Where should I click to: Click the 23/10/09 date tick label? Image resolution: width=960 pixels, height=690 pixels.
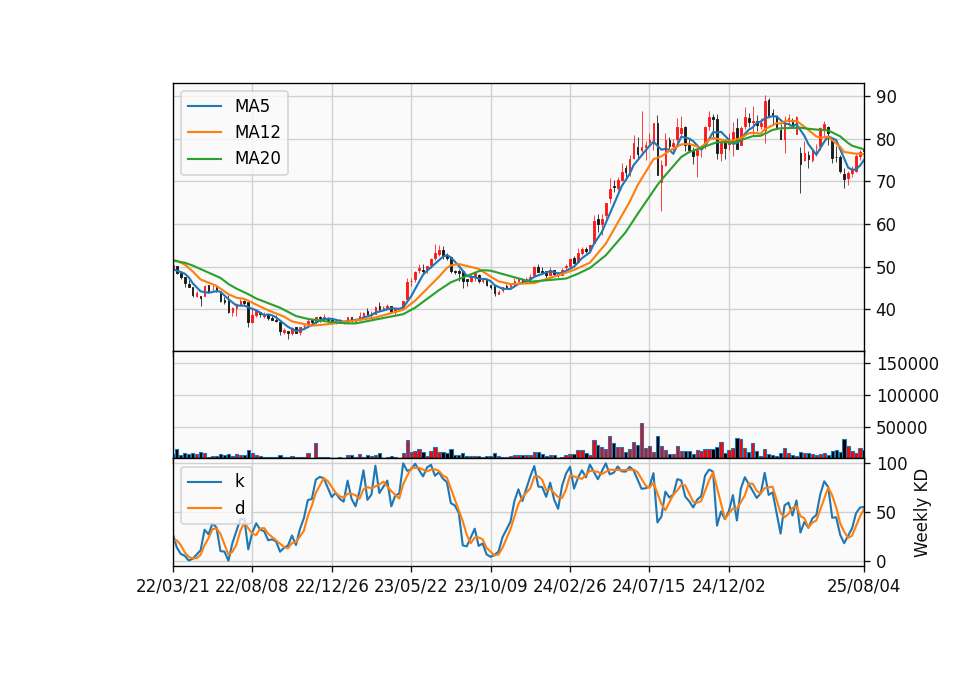point(490,586)
